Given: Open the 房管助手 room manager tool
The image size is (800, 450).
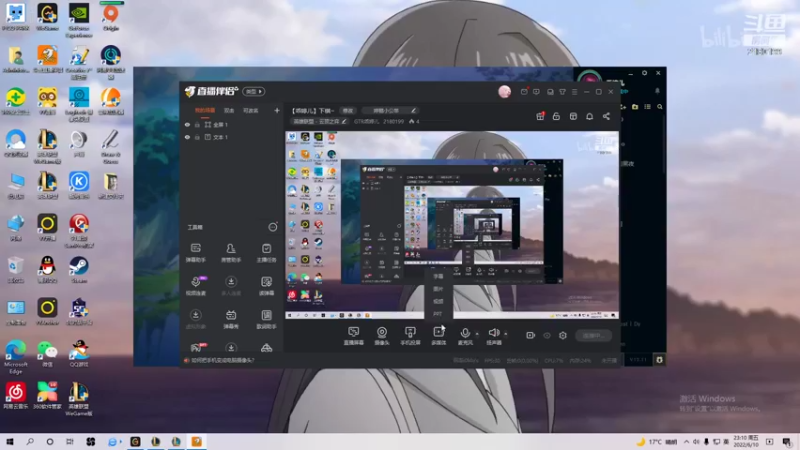Looking at the screenshot, I should pyautogui.click(x=231, y=253).
